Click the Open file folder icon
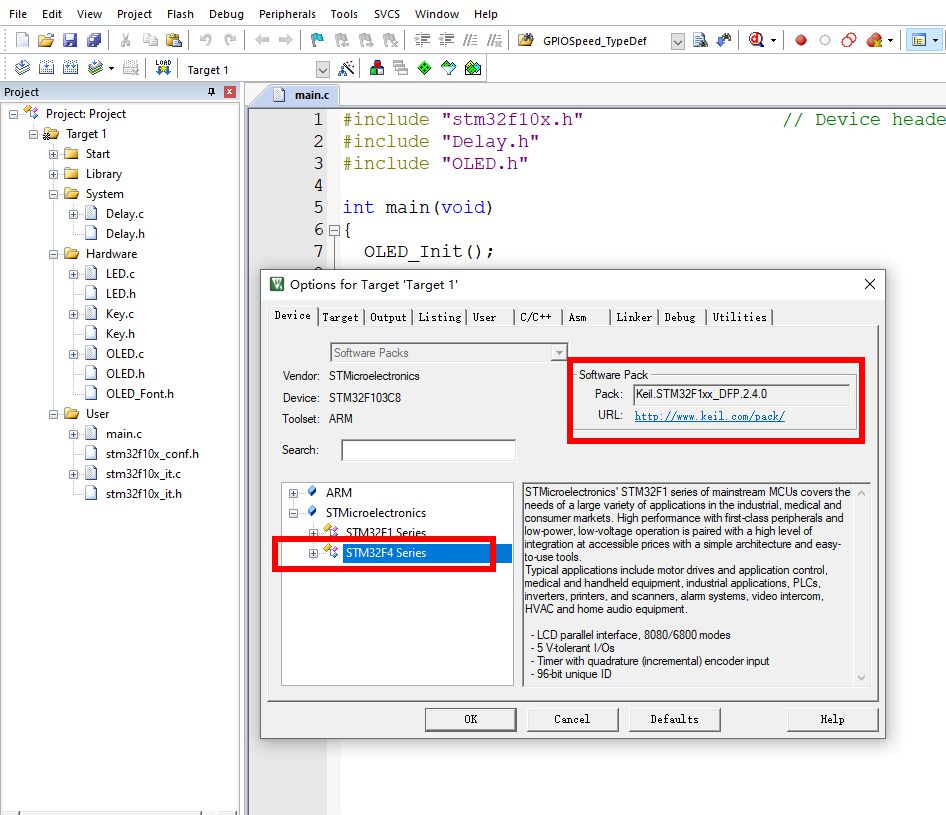Image resolution: width=946 pixels, height=815 pixels. (x=46, y=40)
